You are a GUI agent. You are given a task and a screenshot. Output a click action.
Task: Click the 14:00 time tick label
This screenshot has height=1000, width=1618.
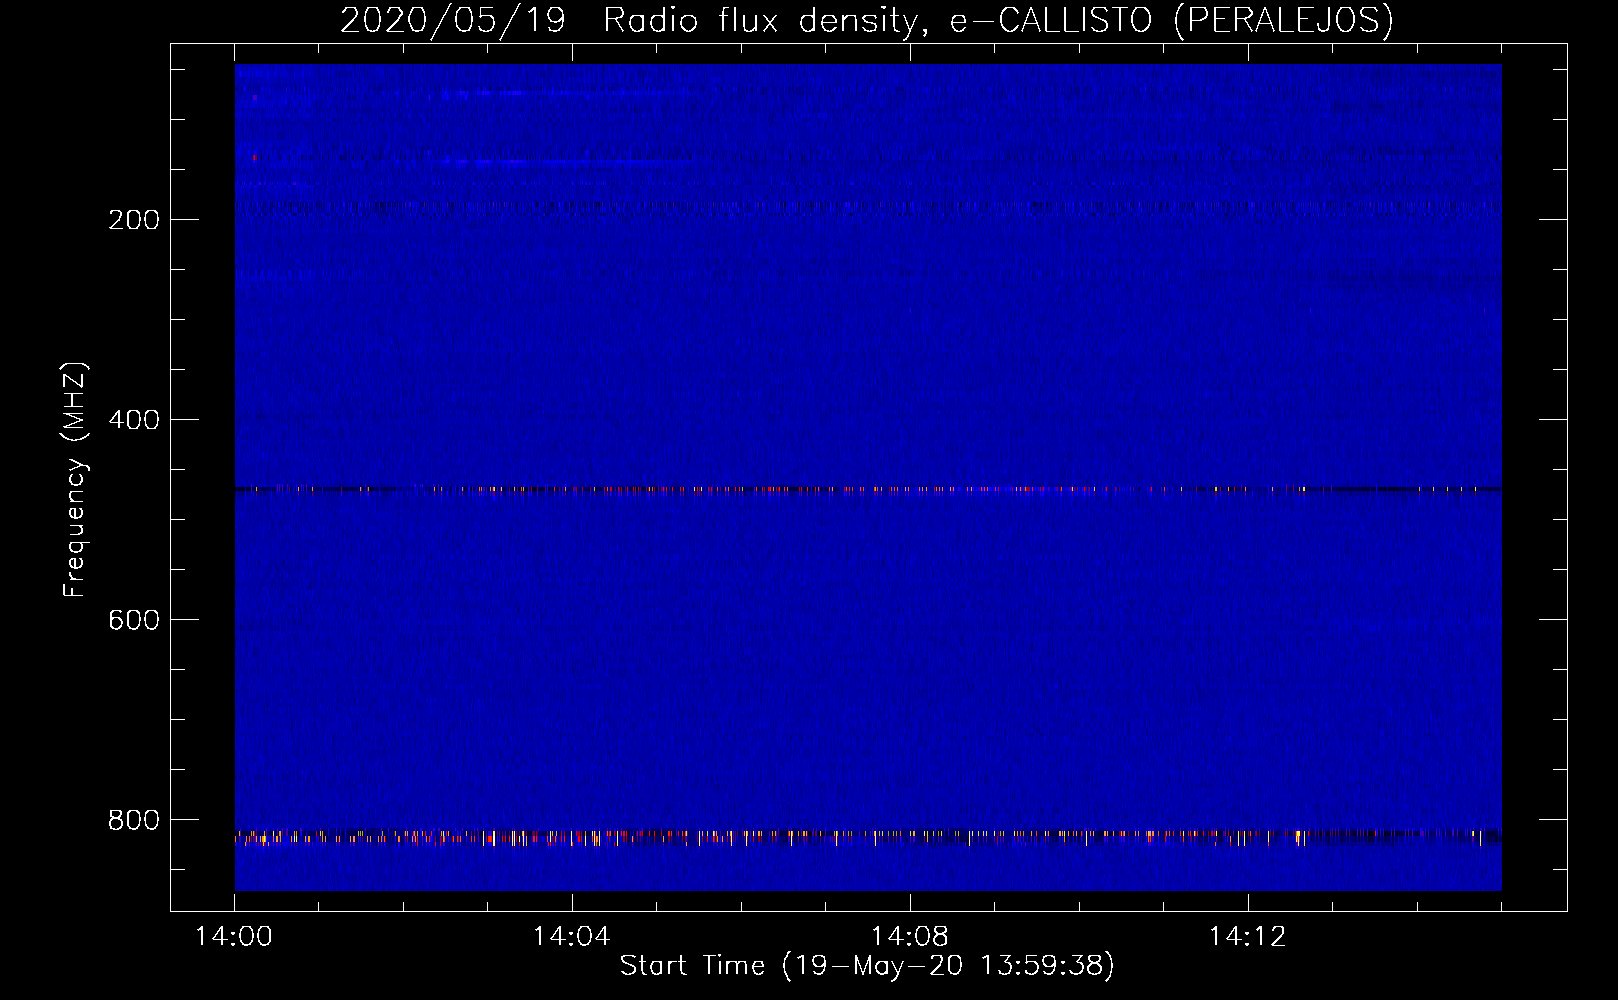click(x=234, y=937)
